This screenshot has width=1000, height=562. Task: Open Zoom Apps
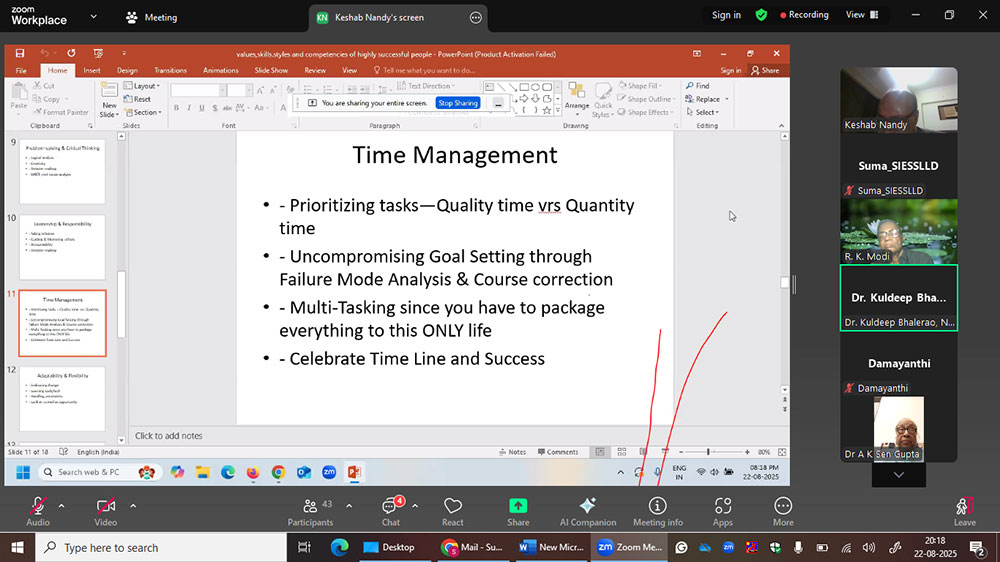coord(723,512)
